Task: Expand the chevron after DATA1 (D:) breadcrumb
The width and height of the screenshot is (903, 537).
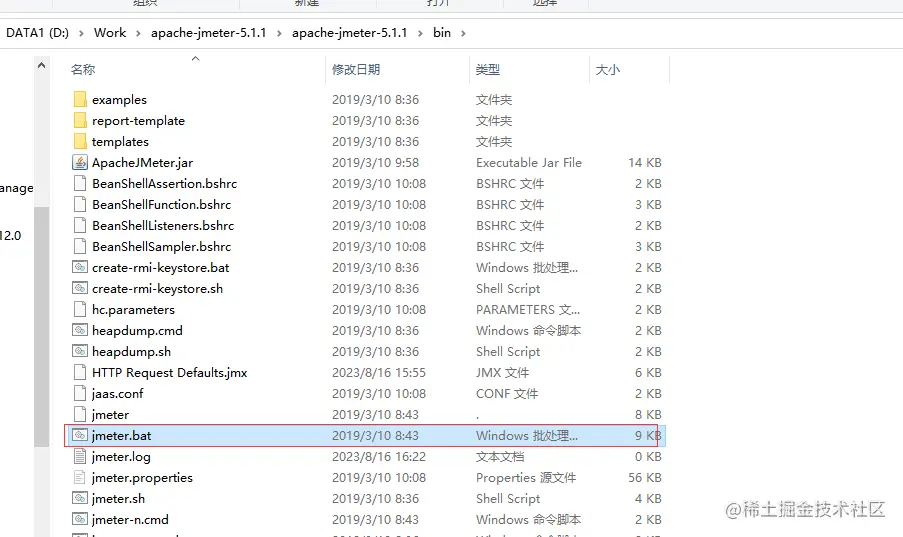Action: (81, 33)
